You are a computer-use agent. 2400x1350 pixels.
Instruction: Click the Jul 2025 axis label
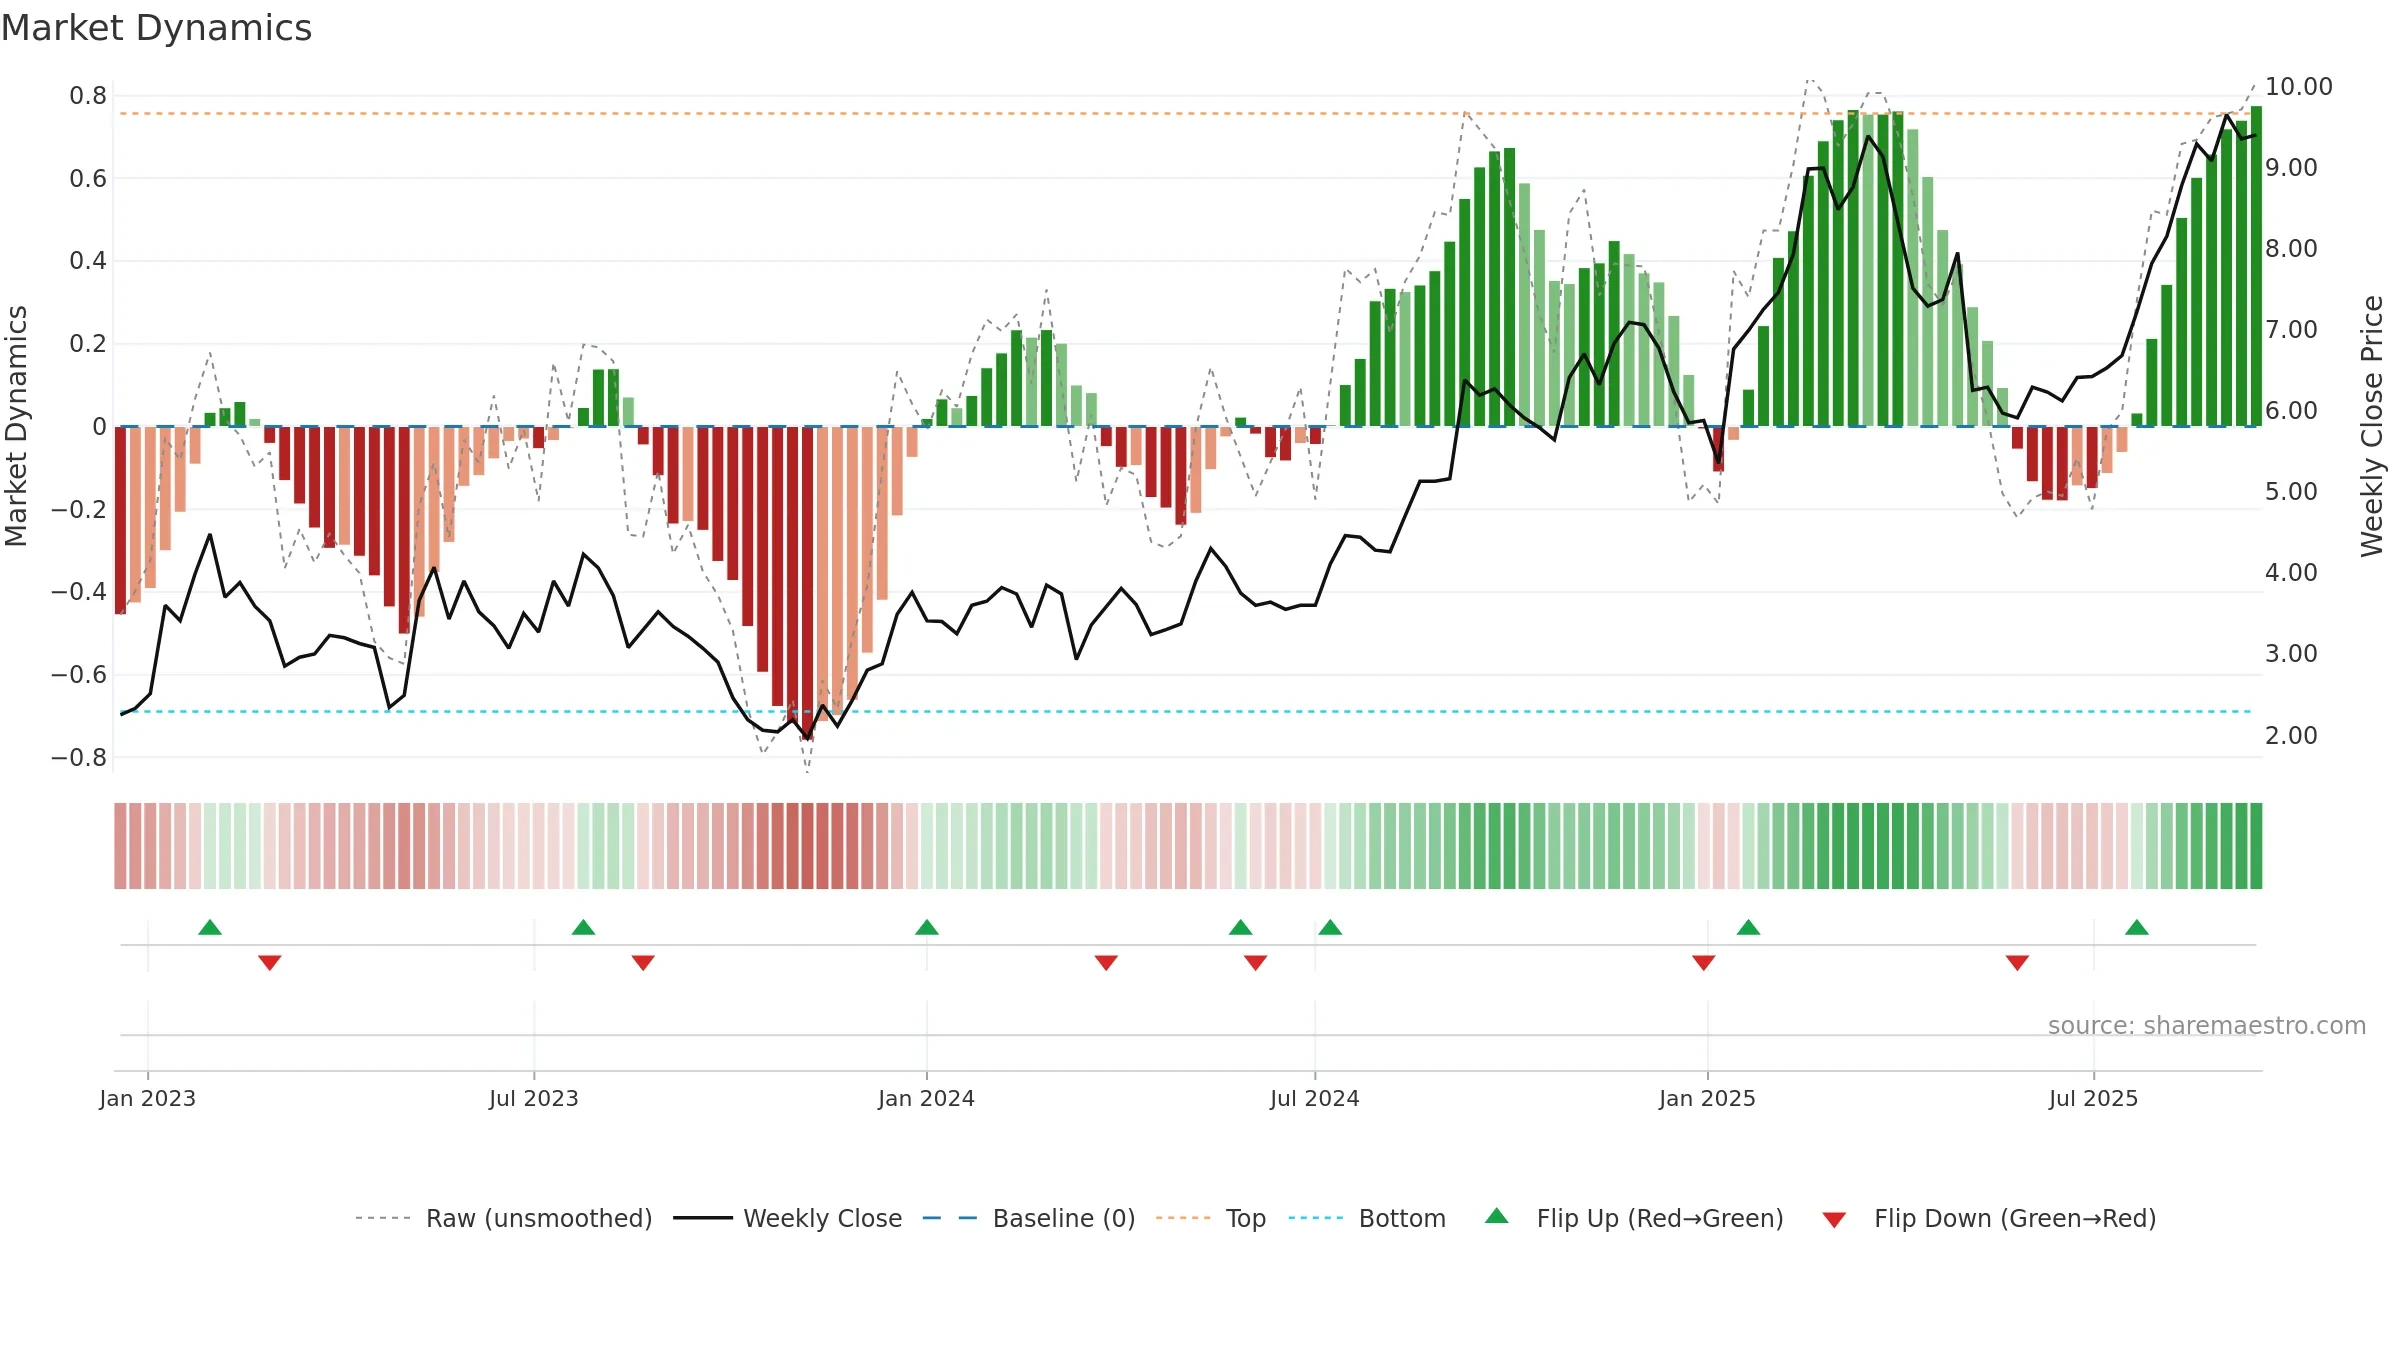point(2094,1098)
